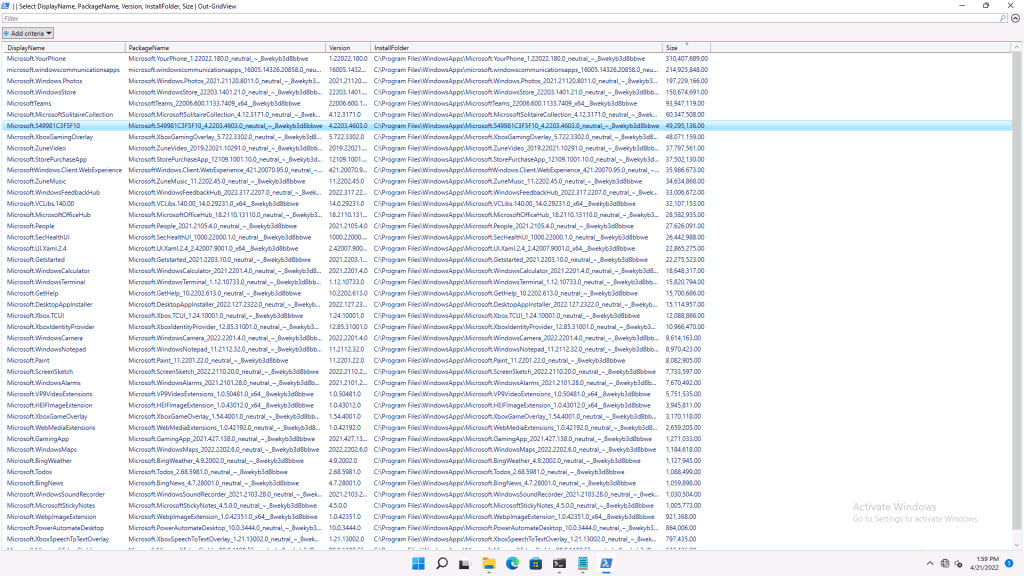Open Task View from the taskbar
This screenshot has width=1024, height=576.
click(465, 564)
